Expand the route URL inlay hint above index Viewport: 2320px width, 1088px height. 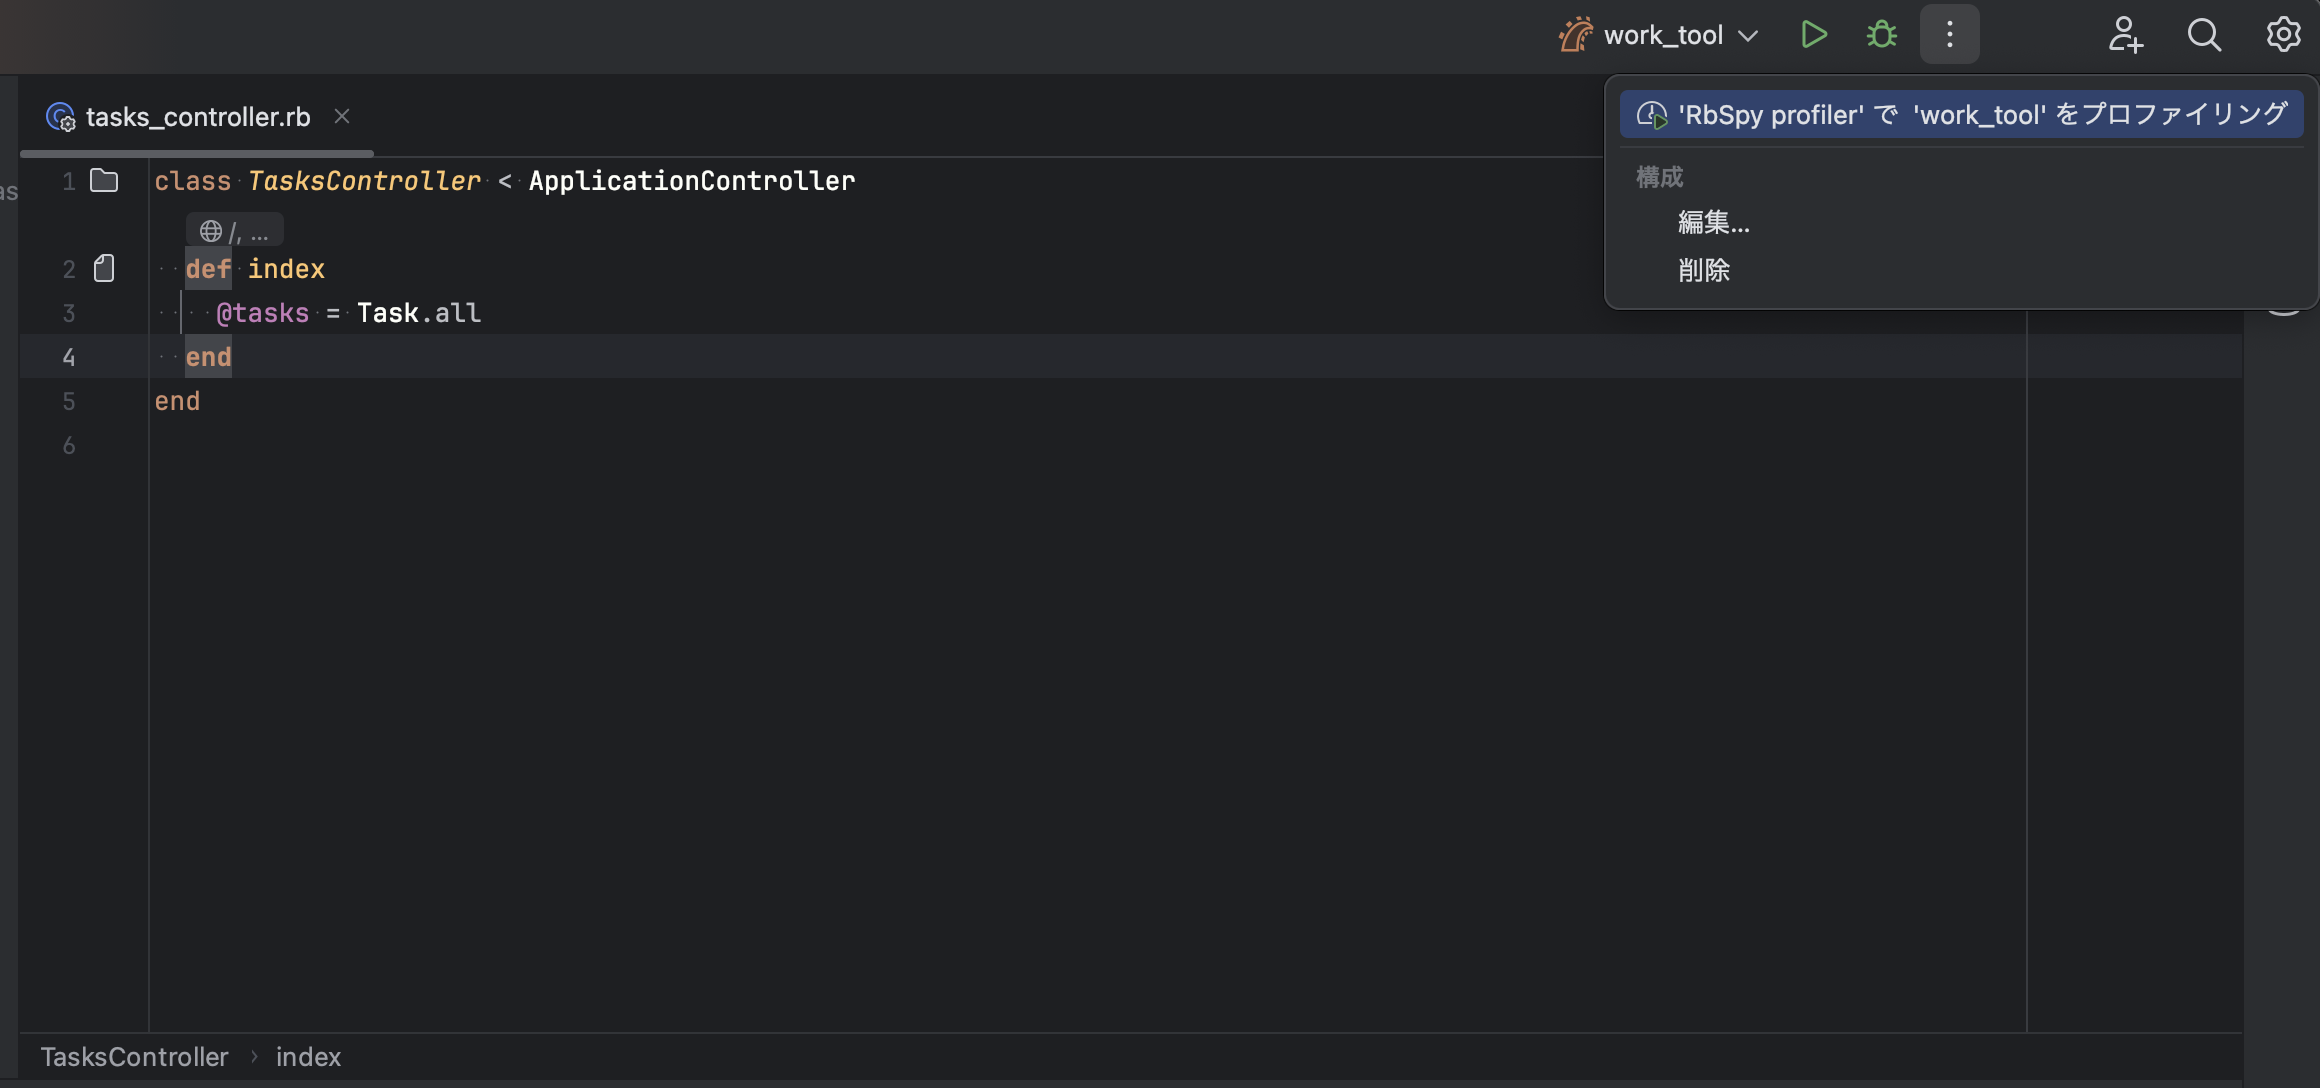tap(235, 231)
